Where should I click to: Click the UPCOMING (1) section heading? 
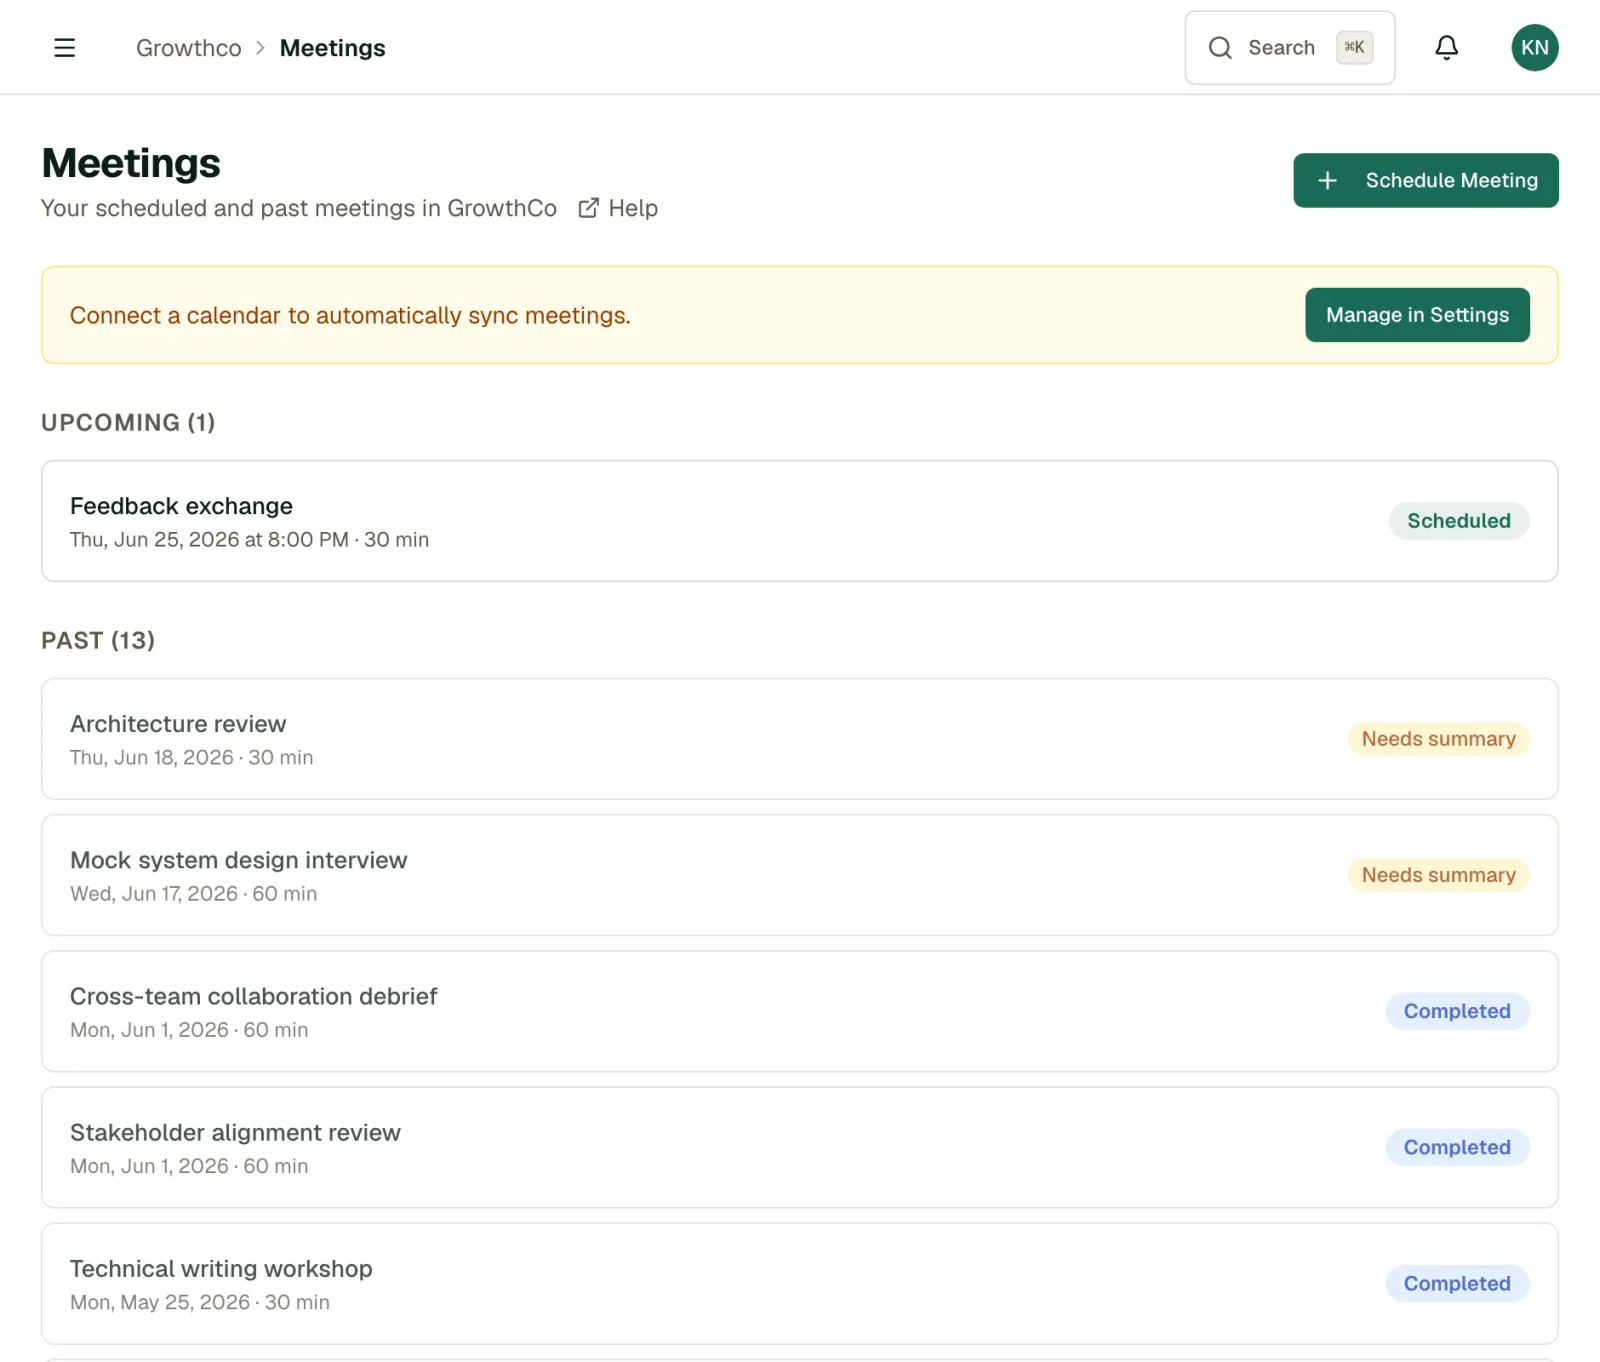click(x=128, y=423)
